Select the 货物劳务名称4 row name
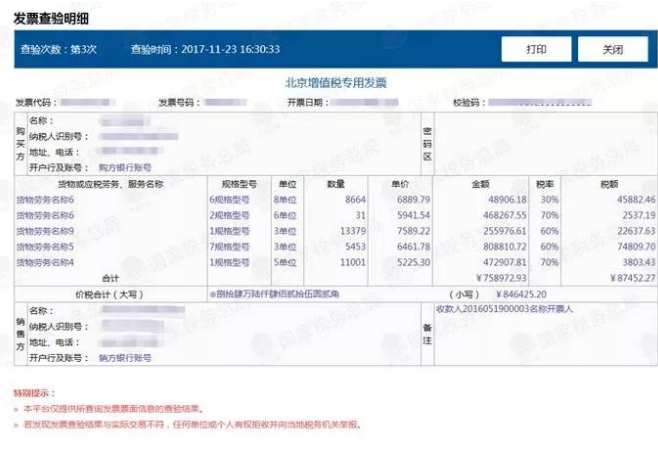 coord(45,263)
